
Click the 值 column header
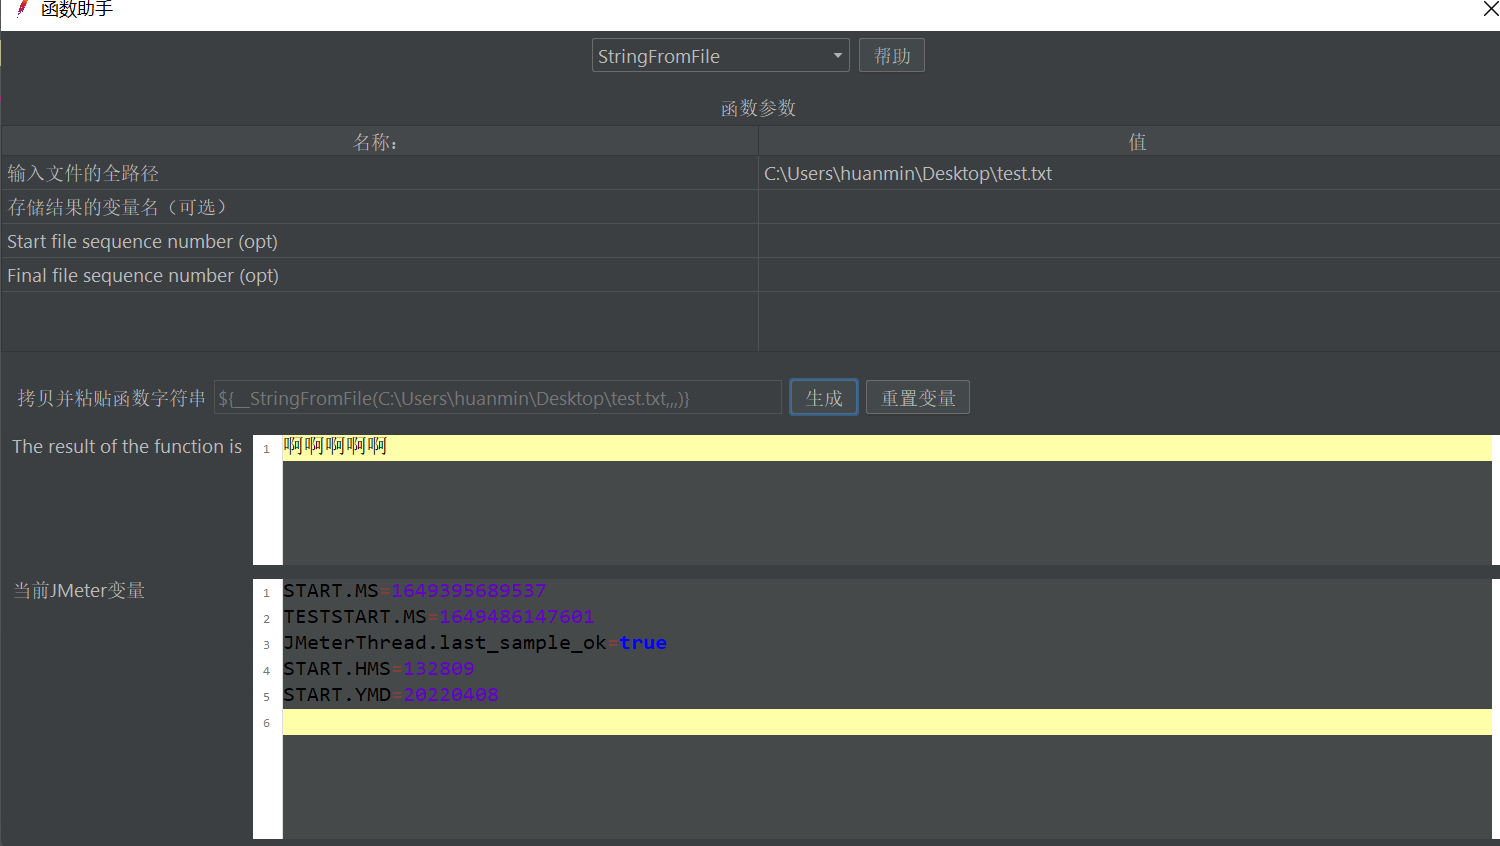pyautogui.click(x=1129, y=142)
